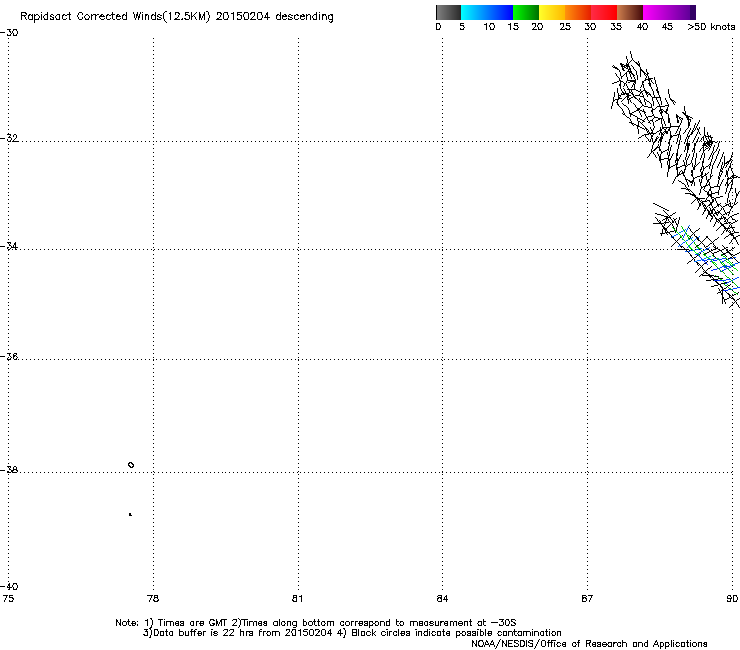Click the '-36' latitude axis label

pyautogui.click(x=9, y=356)
